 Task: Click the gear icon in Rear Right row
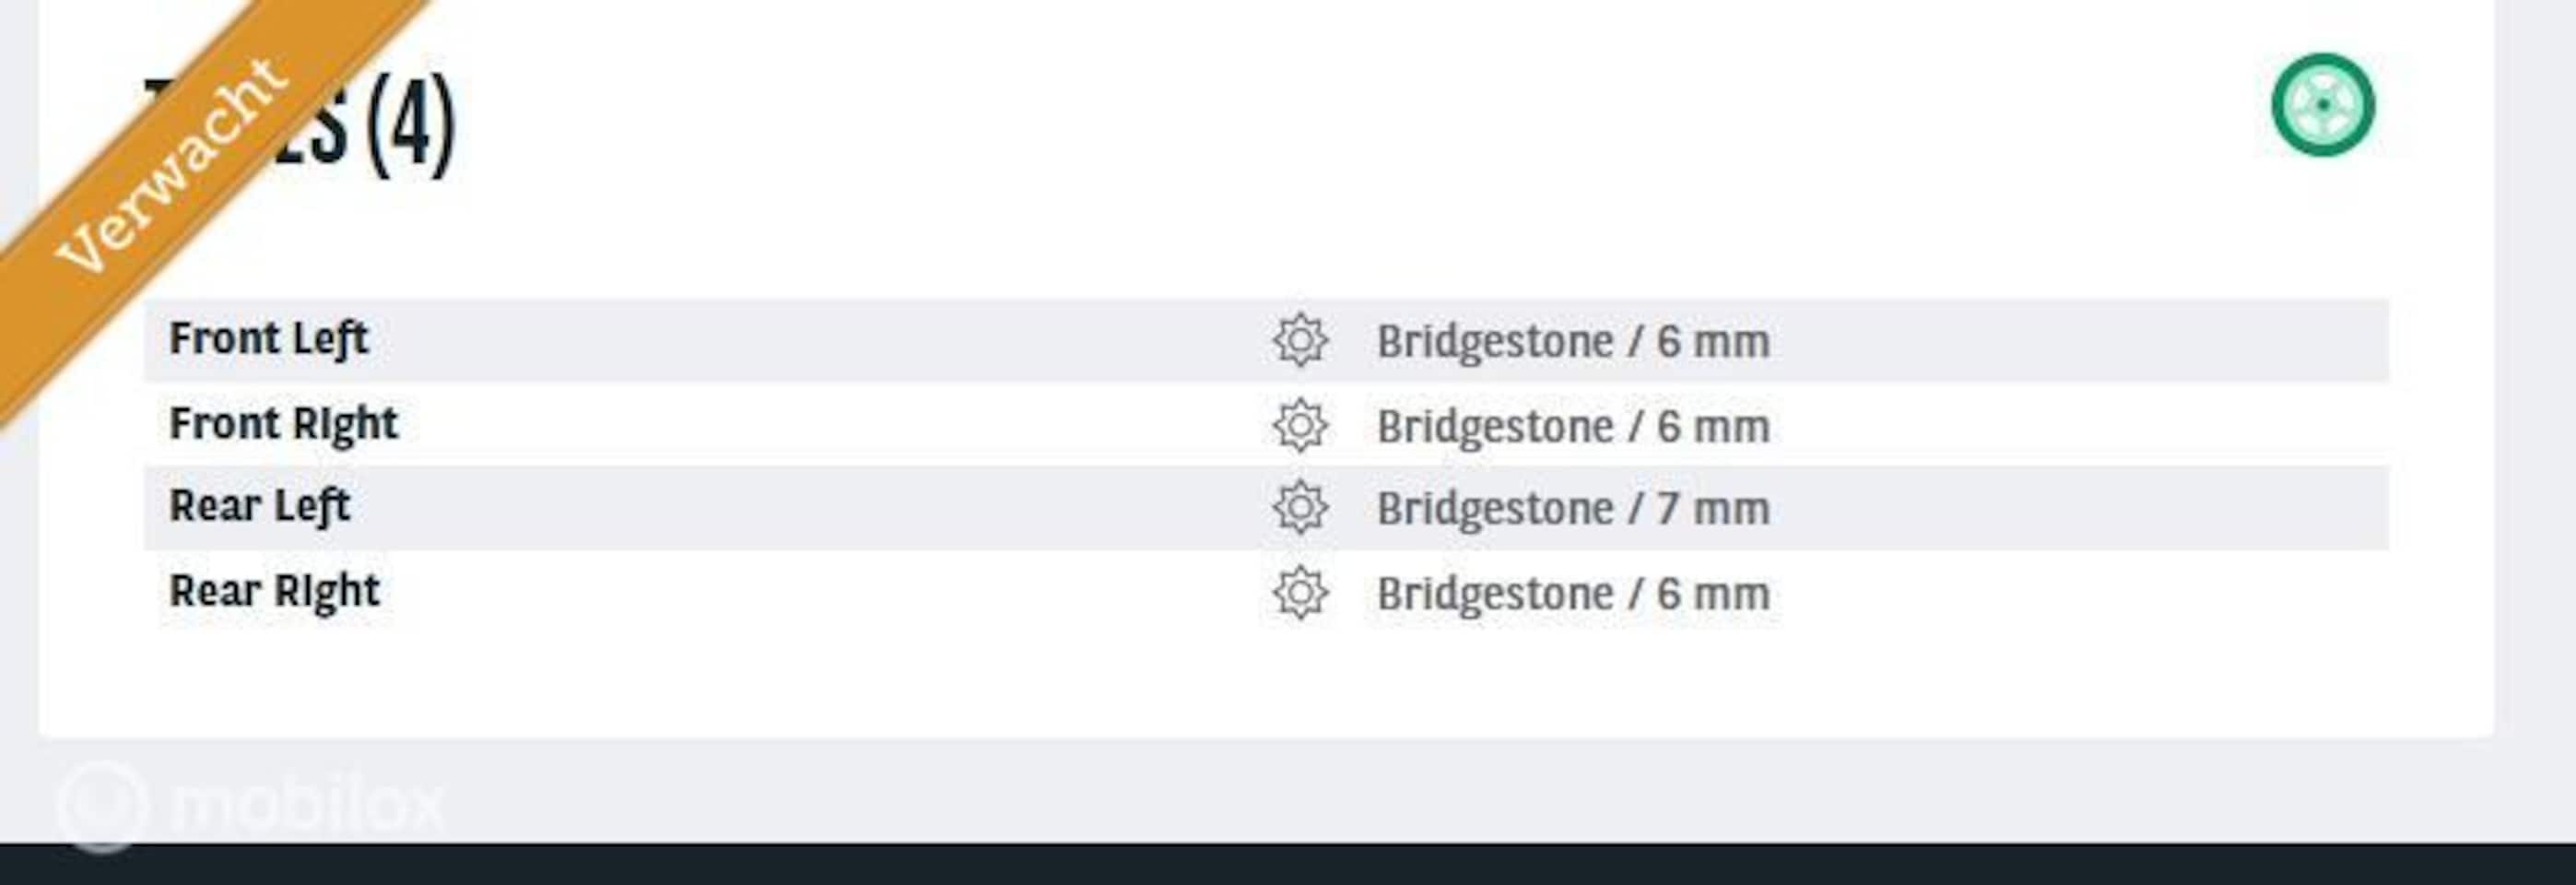(1300, 593)
